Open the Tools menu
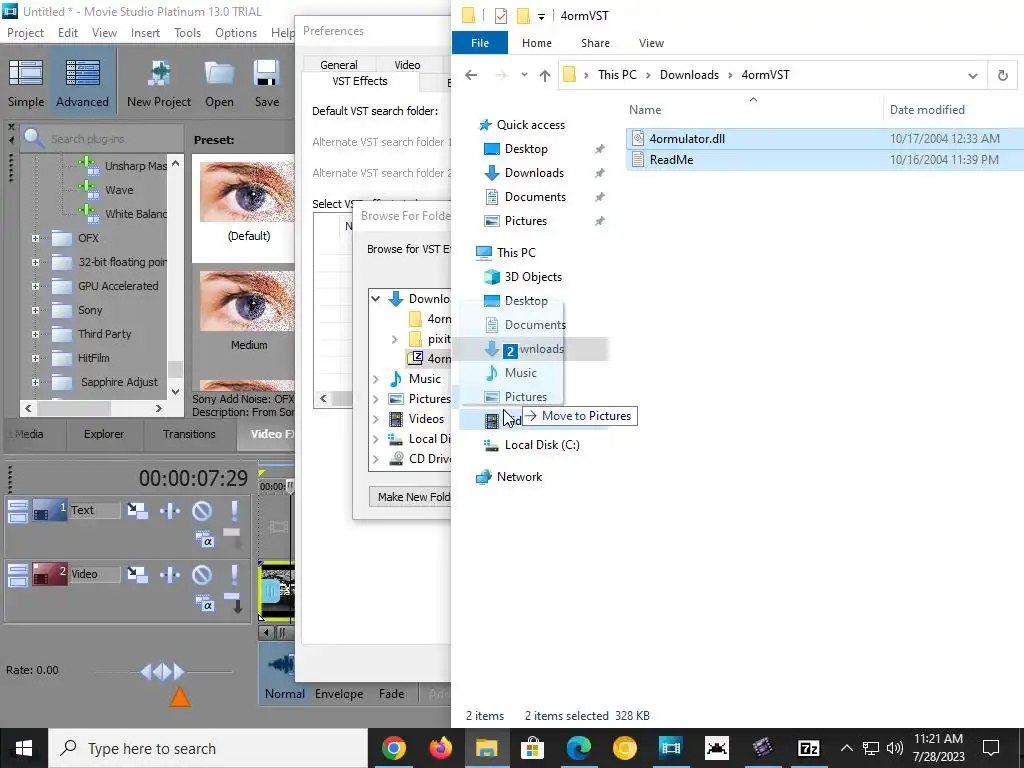 point(187,33)
